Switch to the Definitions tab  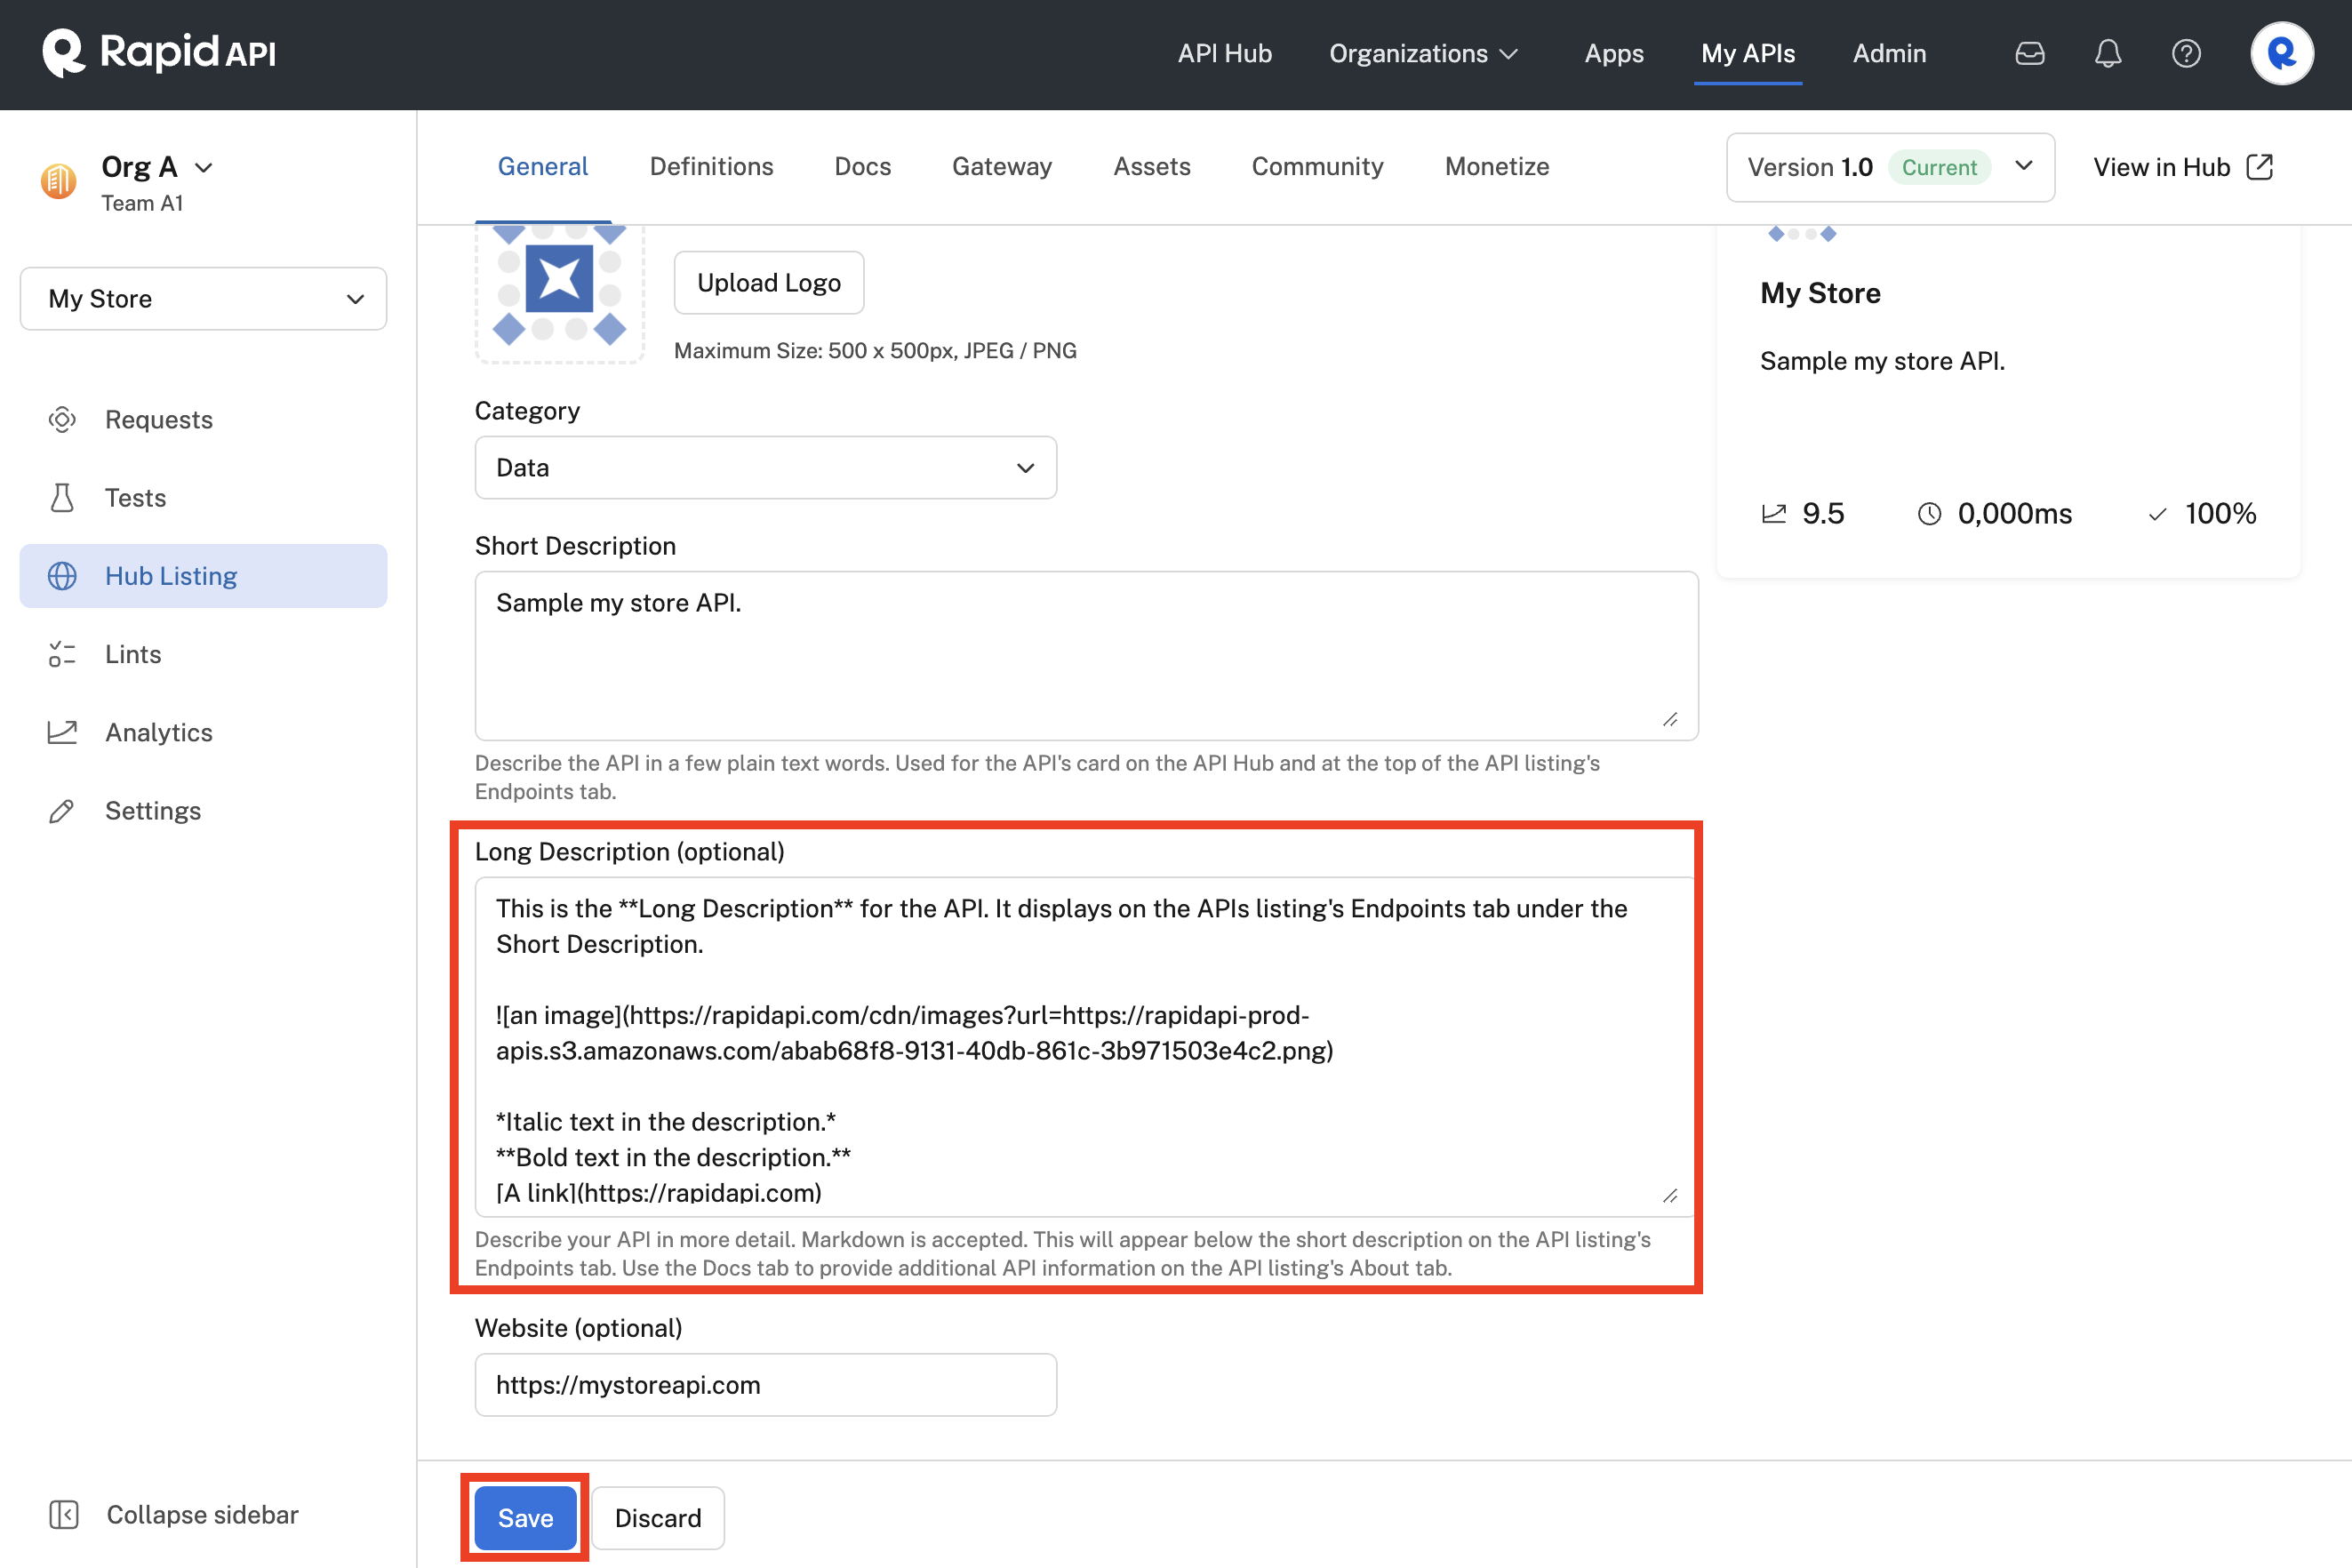tap(711, 166)
